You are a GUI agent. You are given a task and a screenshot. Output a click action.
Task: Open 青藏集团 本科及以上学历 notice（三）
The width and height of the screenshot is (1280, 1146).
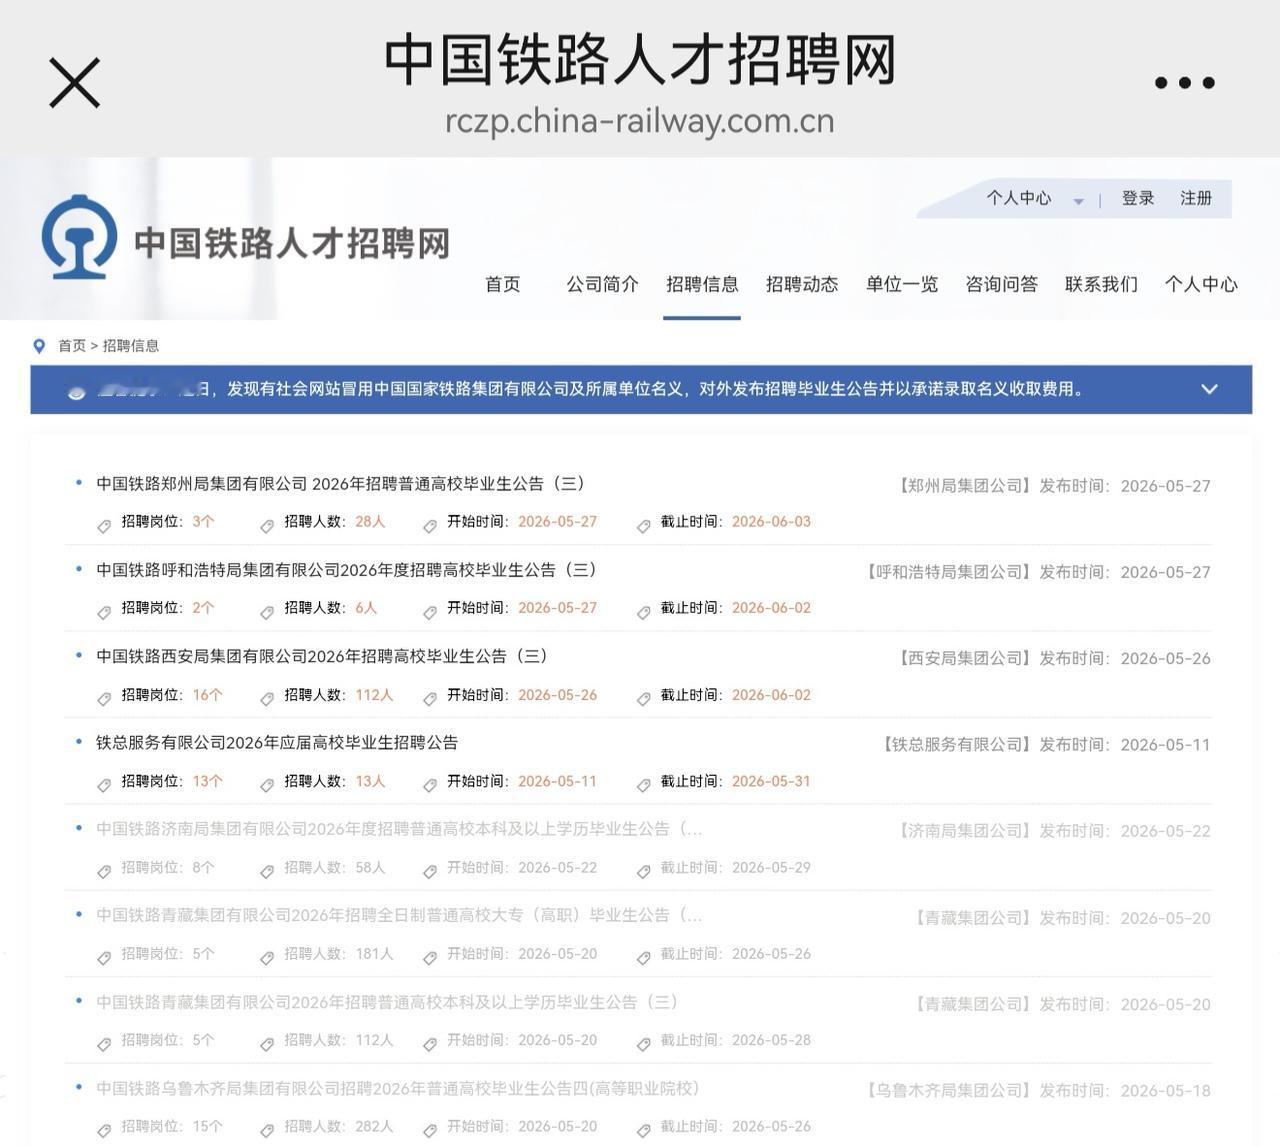pyautogui.click(x=387, y=1002)
